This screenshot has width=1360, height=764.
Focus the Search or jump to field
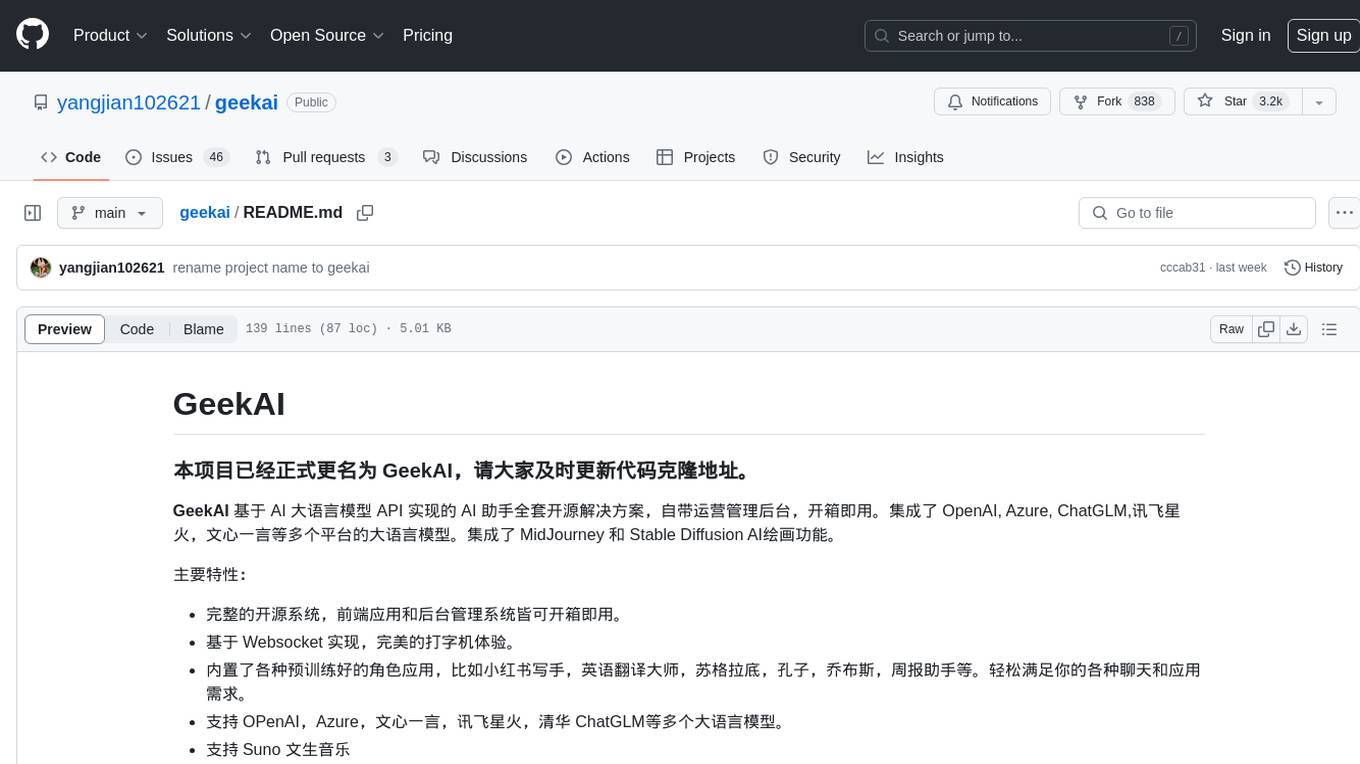(x=1031, y=35)
